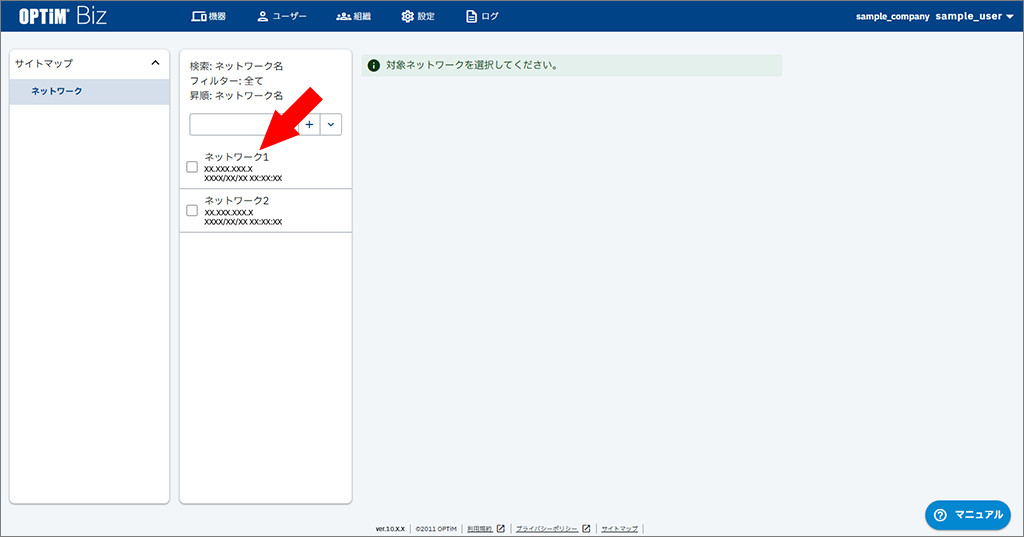Check the ネットワーク2 checkbox
Image resolution: width=1024 pixels, height=537 pixels.
(192, 210)
